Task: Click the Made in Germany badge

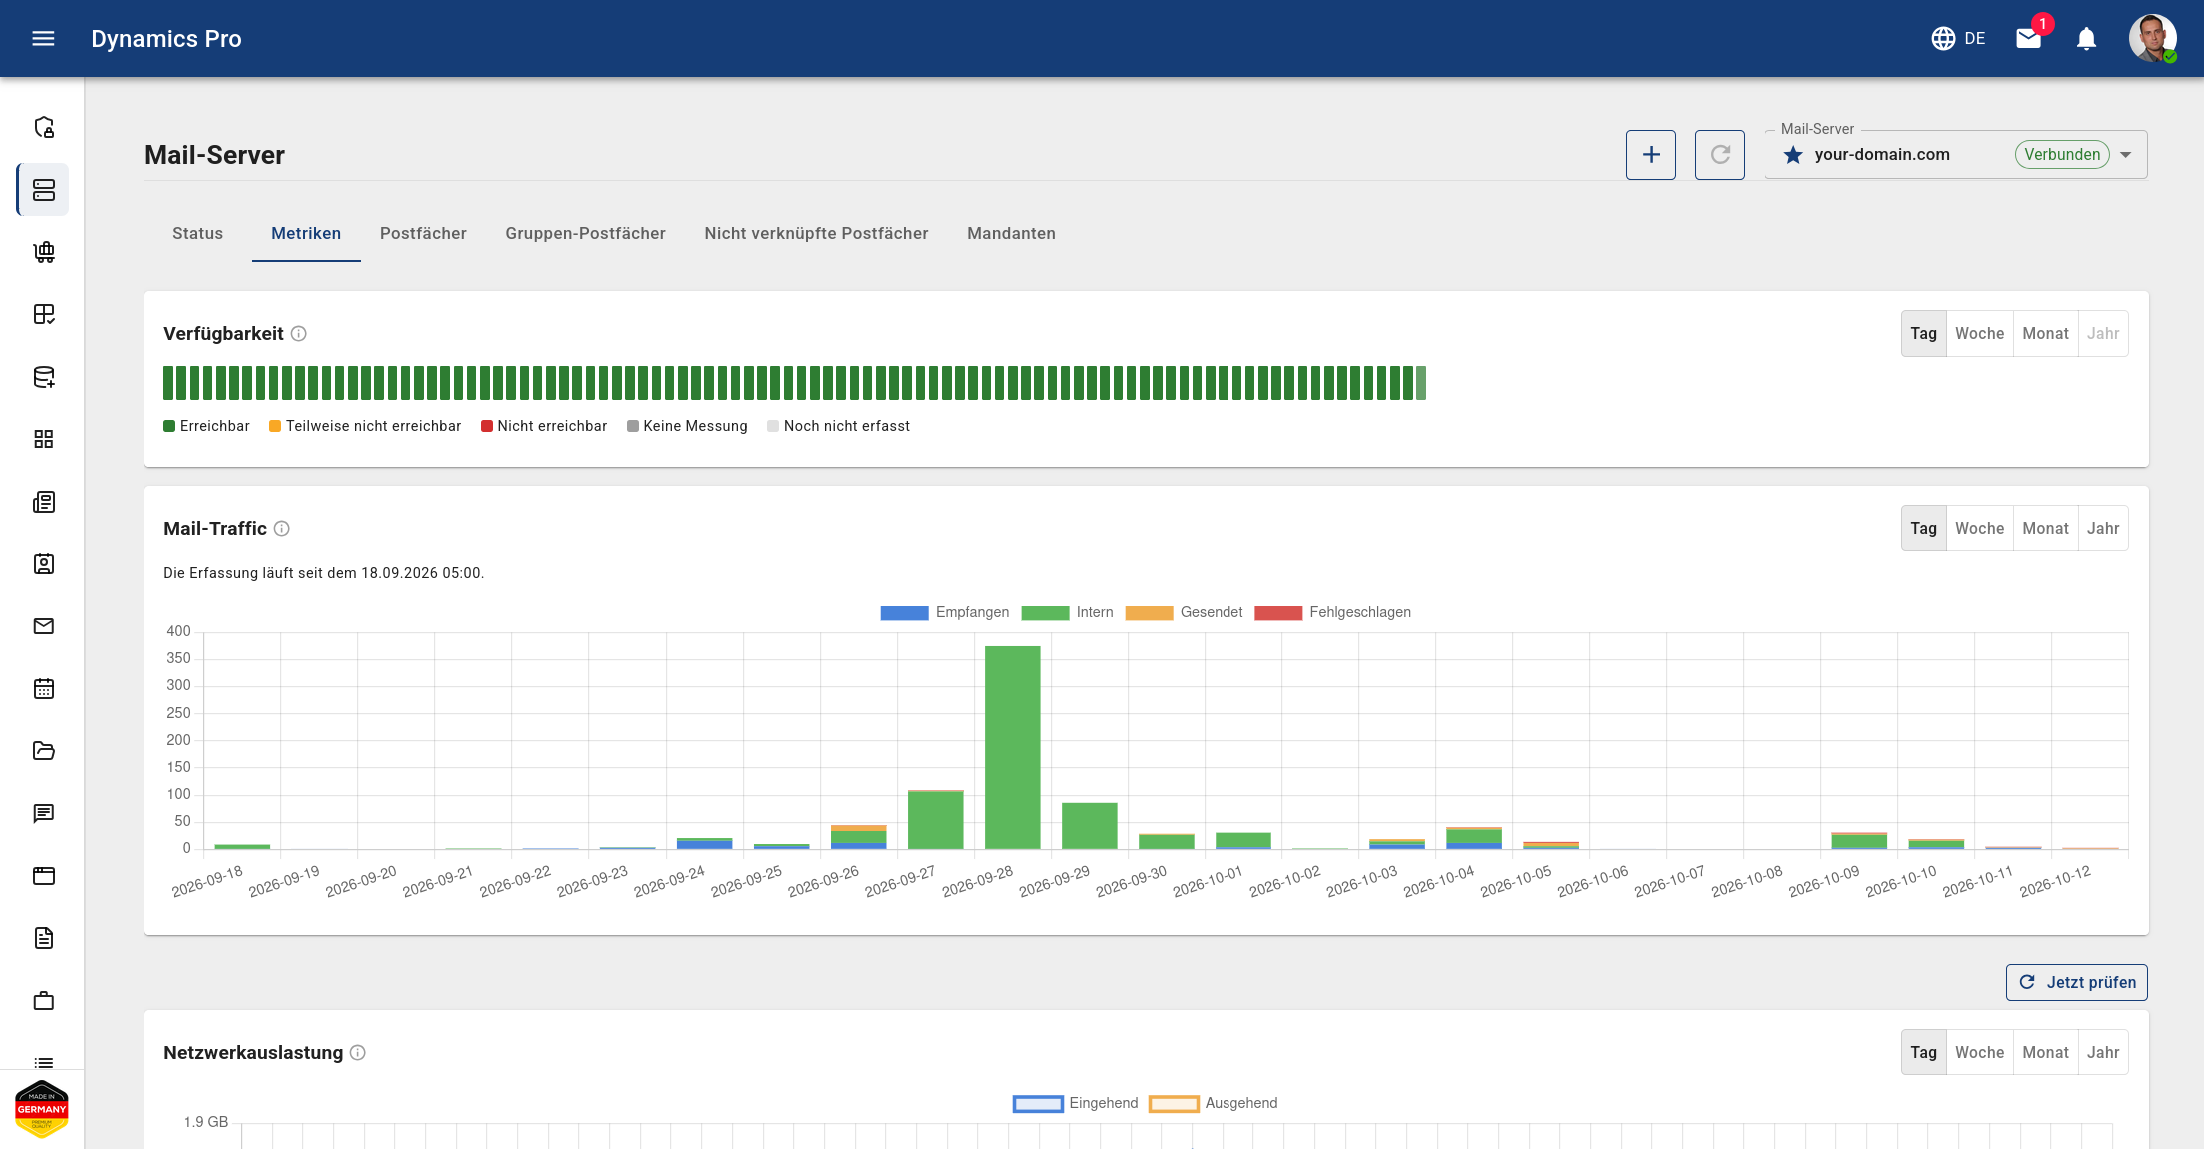Action: click(x=42, y=1109)
